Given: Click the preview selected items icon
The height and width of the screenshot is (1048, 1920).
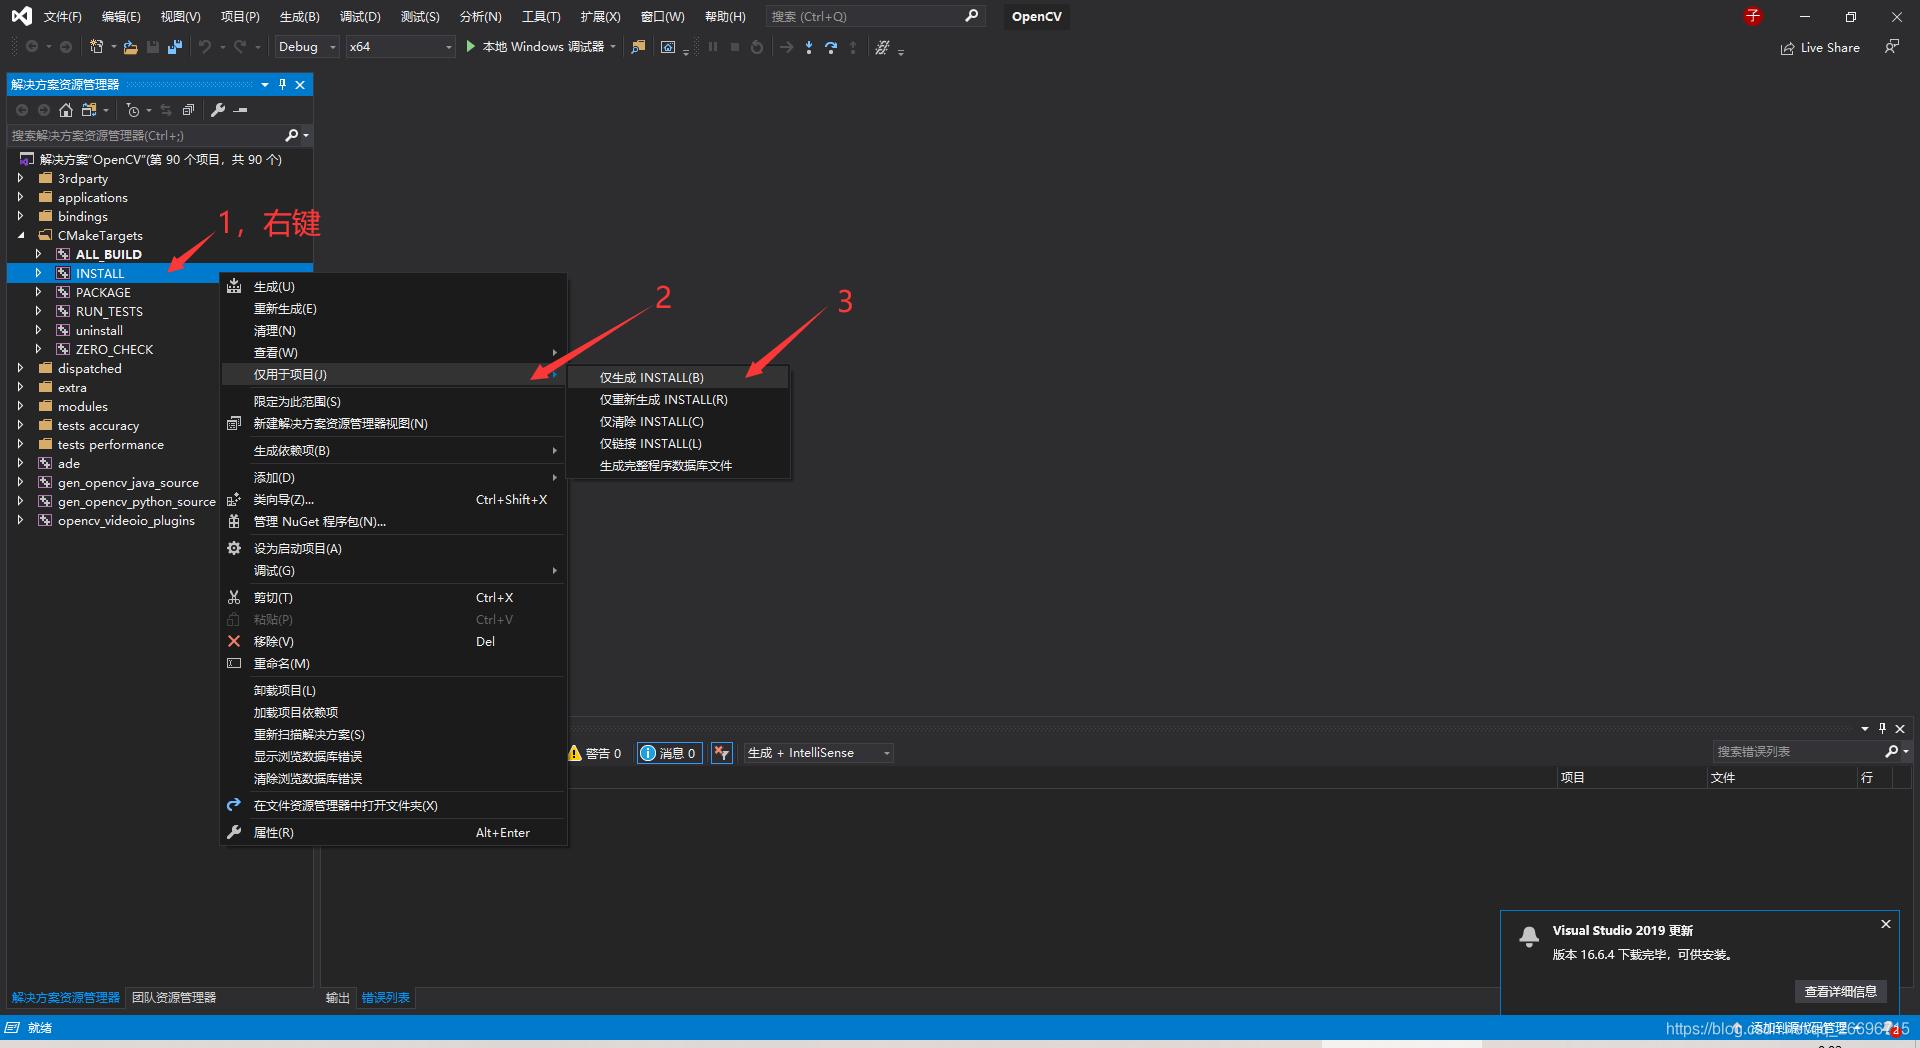Looking at the screenshot, I should click(x=241, y=110).
